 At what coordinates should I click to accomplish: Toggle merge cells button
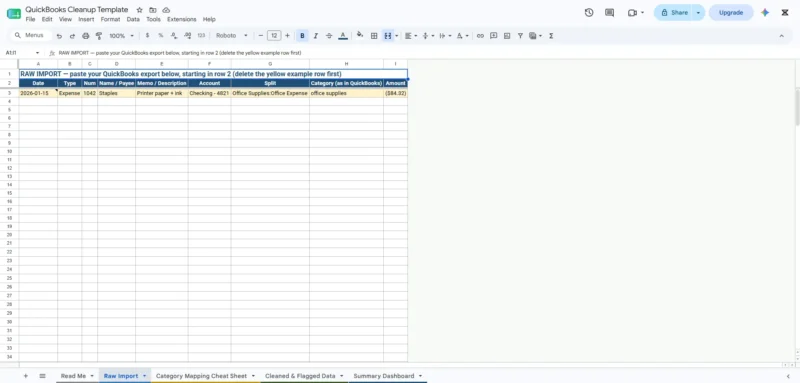pos(388,36)
